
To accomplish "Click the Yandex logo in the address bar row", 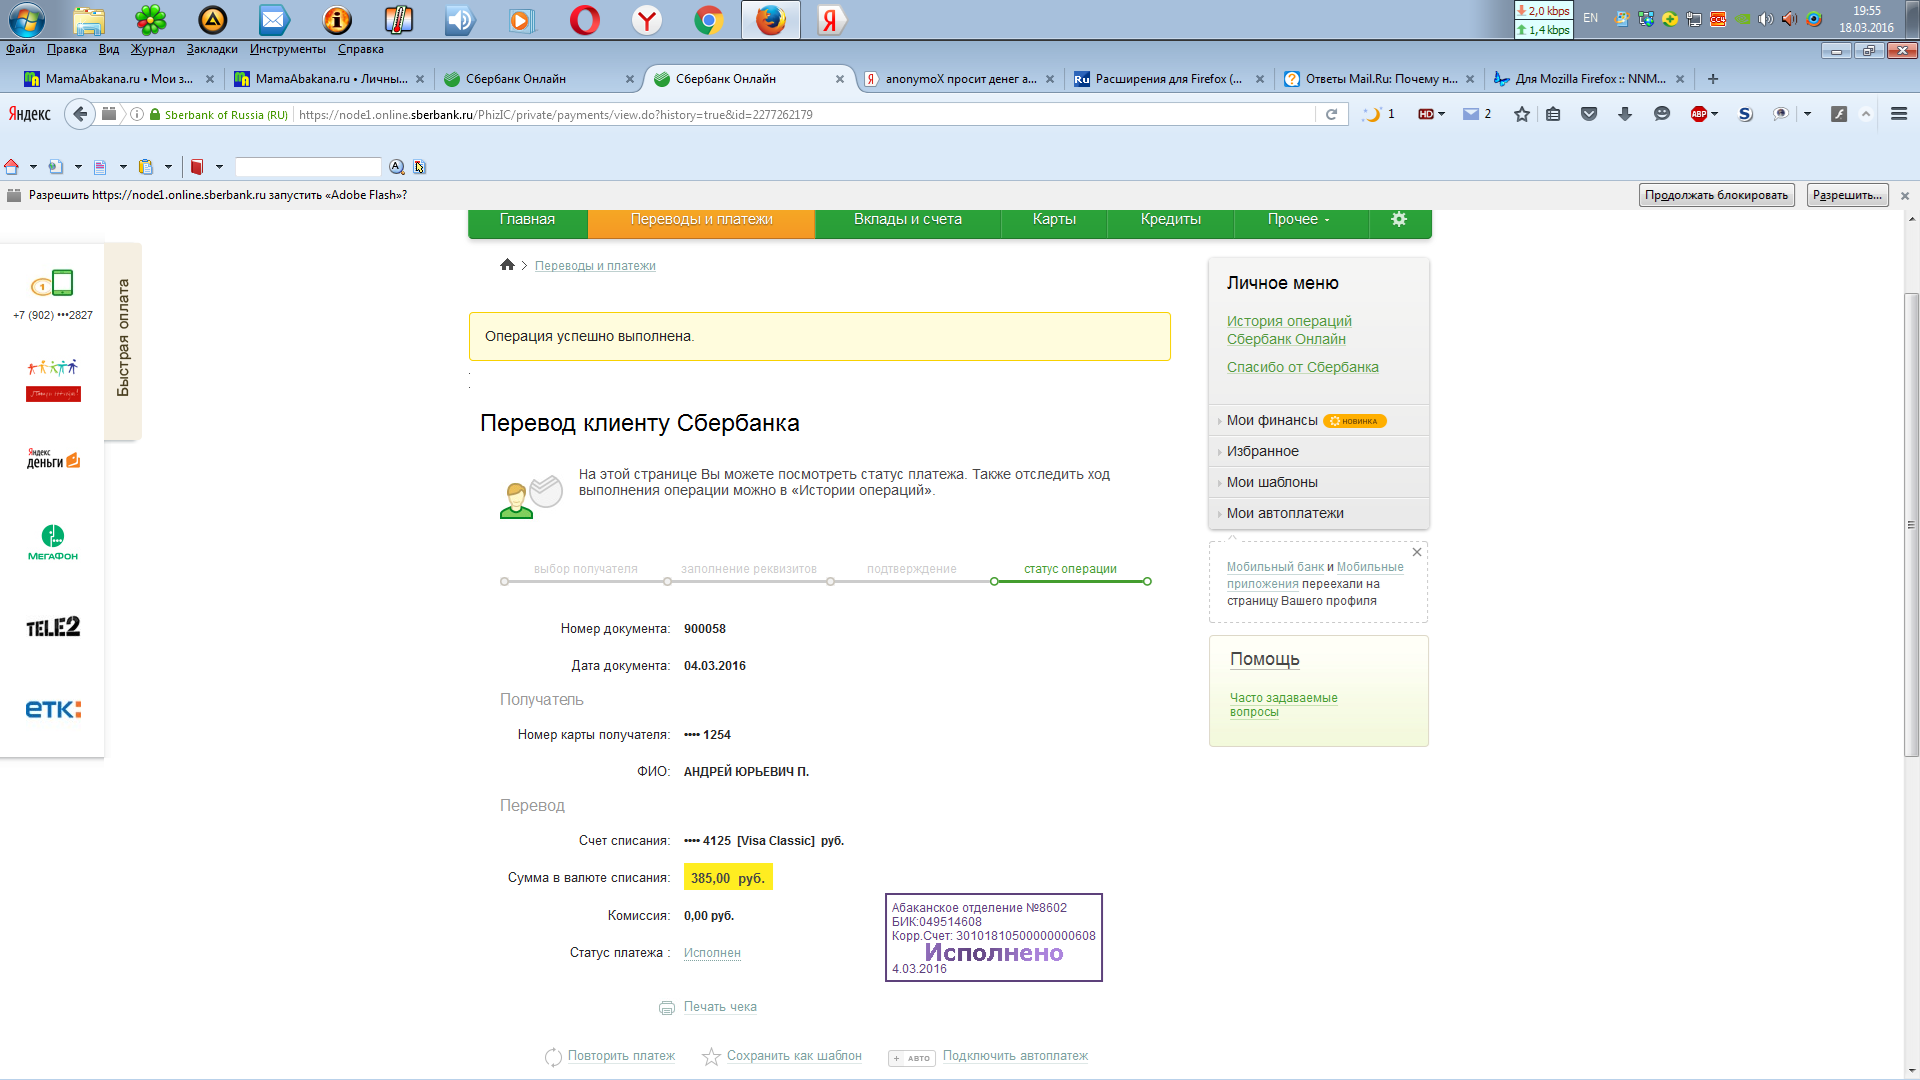I will 29,114.
